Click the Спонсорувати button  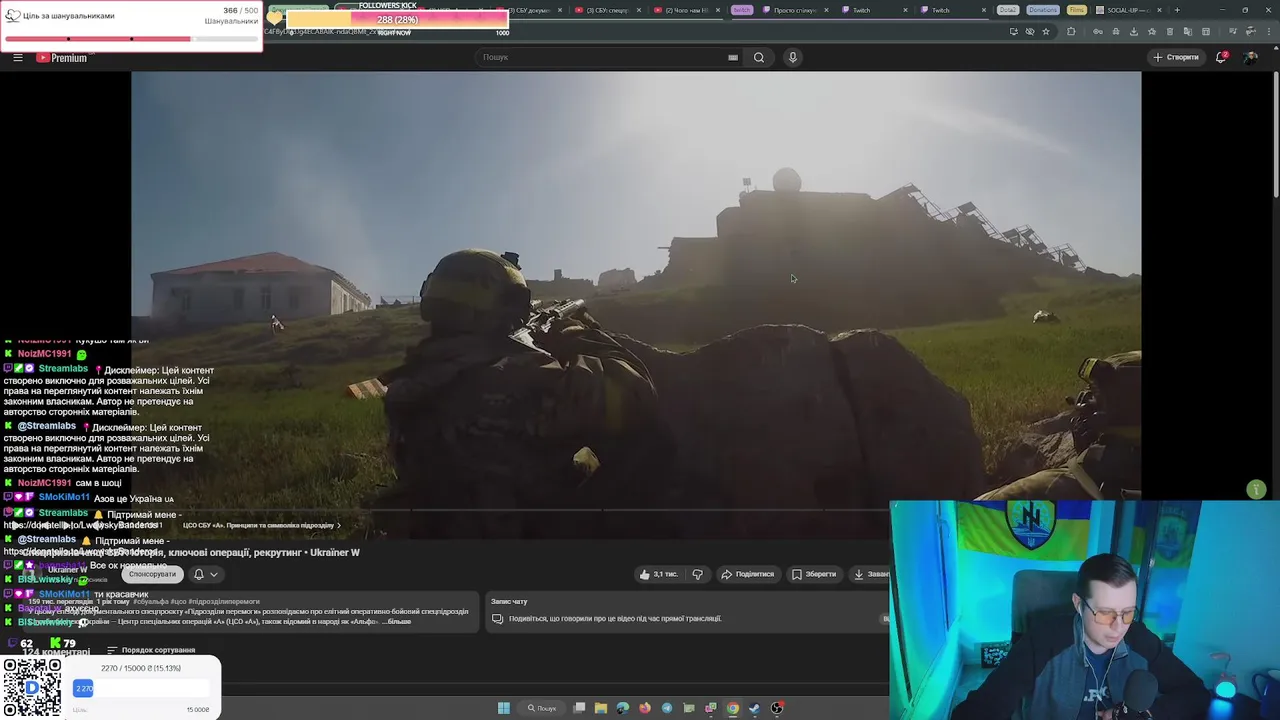tap(152, 574)
